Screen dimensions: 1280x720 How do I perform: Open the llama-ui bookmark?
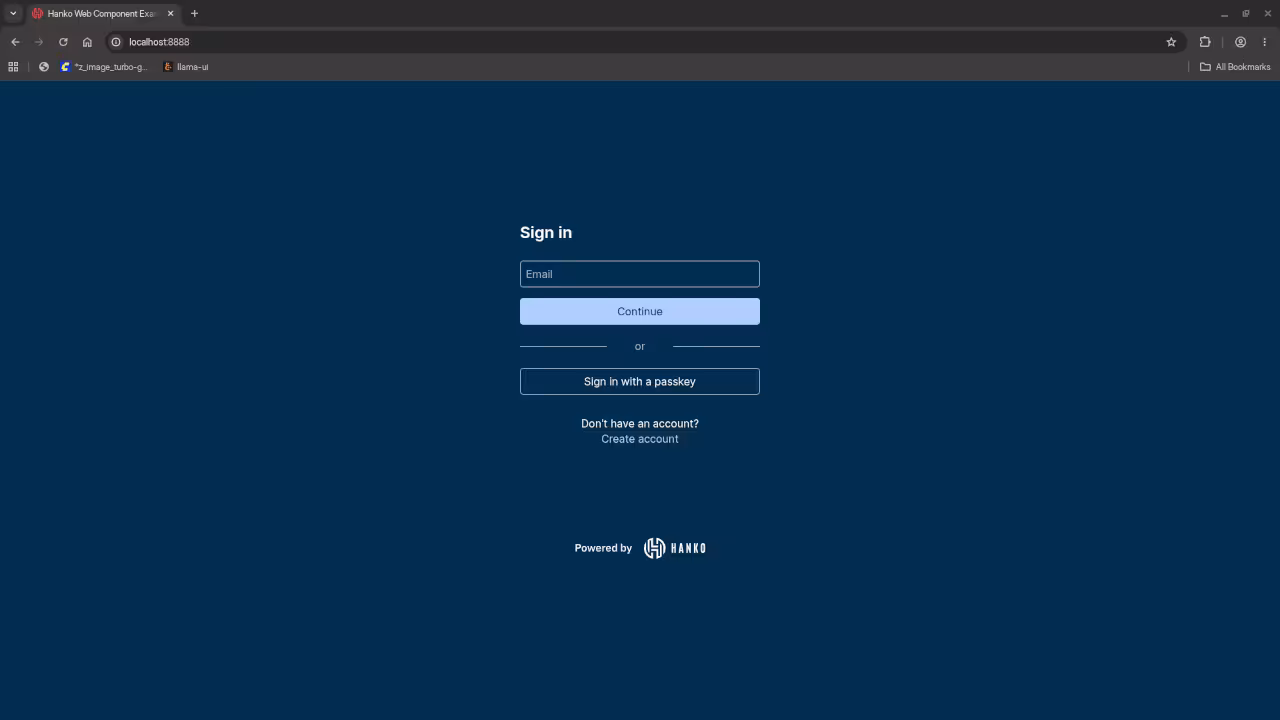click(x=186, y=67)
